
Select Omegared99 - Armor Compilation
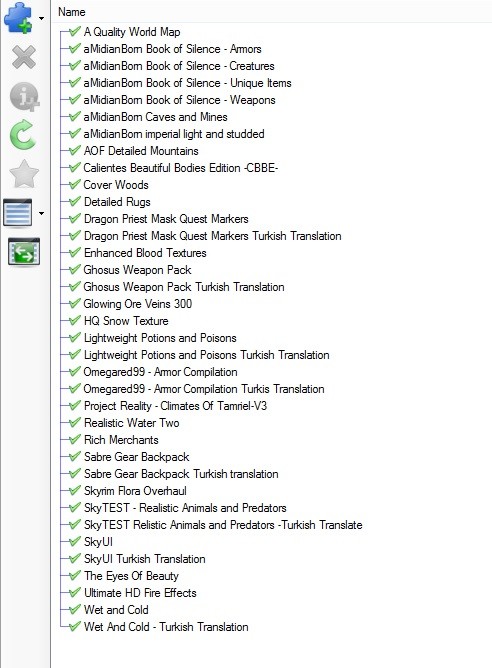point(160,372)
